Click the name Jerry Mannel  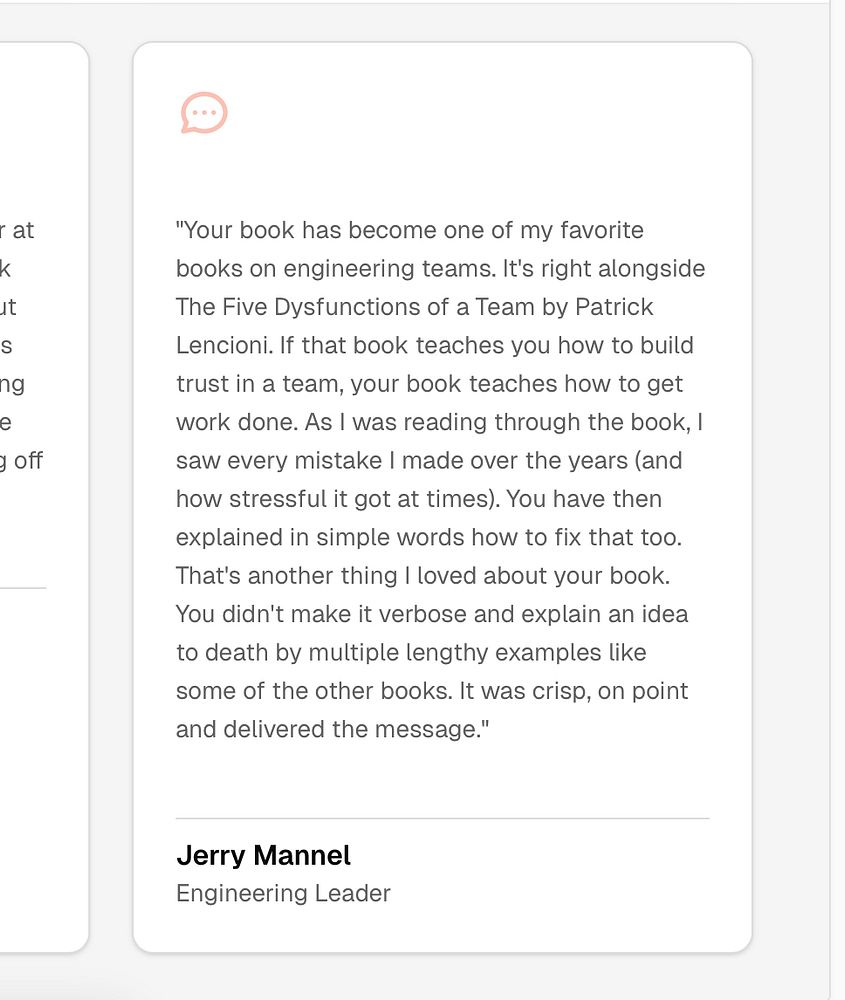tap(263, 856)
